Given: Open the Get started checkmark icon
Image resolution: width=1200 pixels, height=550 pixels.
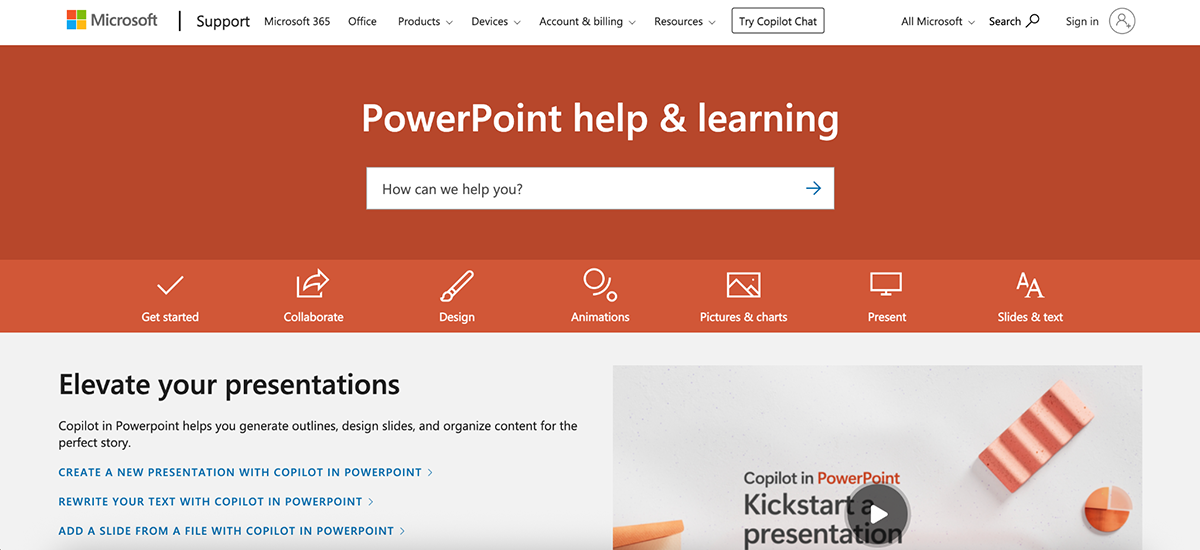Looking at the screenshot, I should click(x=170, y=286).
